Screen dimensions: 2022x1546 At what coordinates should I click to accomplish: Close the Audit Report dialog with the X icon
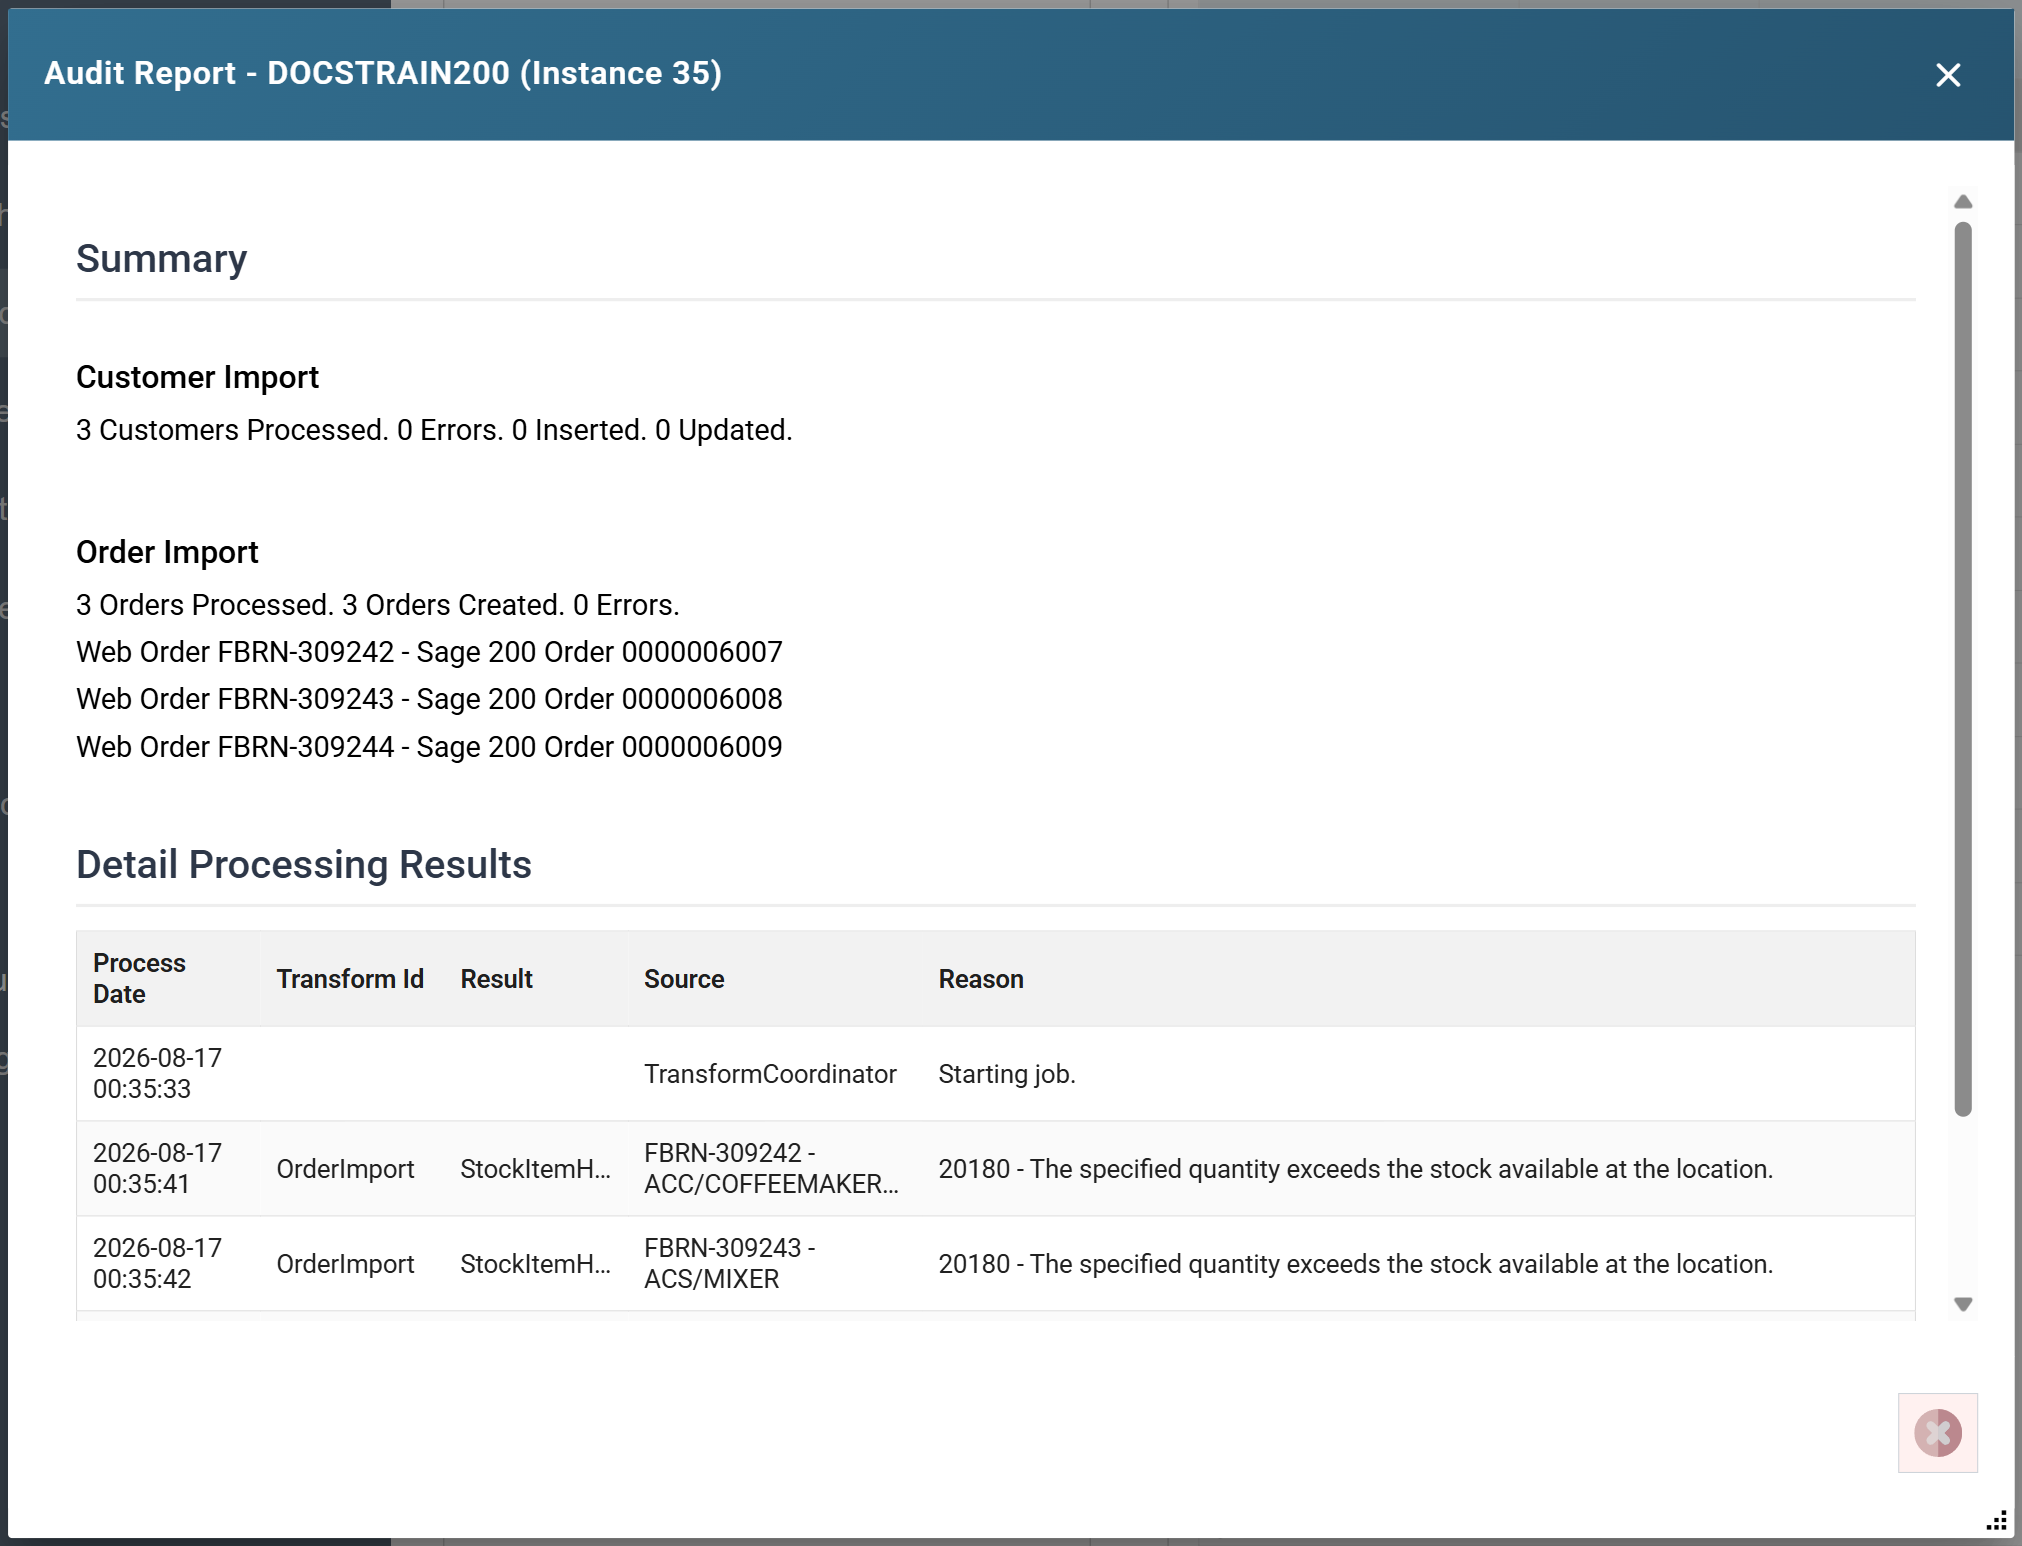coord(1947,75)
